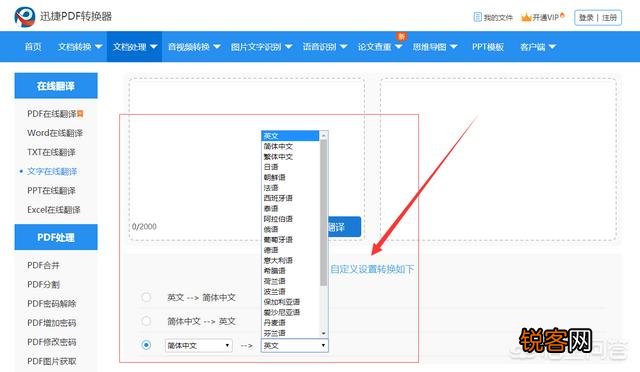The width and height of the screenshot is (640, 372).
Task: Choose 荷兰语 in the language list
Action: point(290,281)
